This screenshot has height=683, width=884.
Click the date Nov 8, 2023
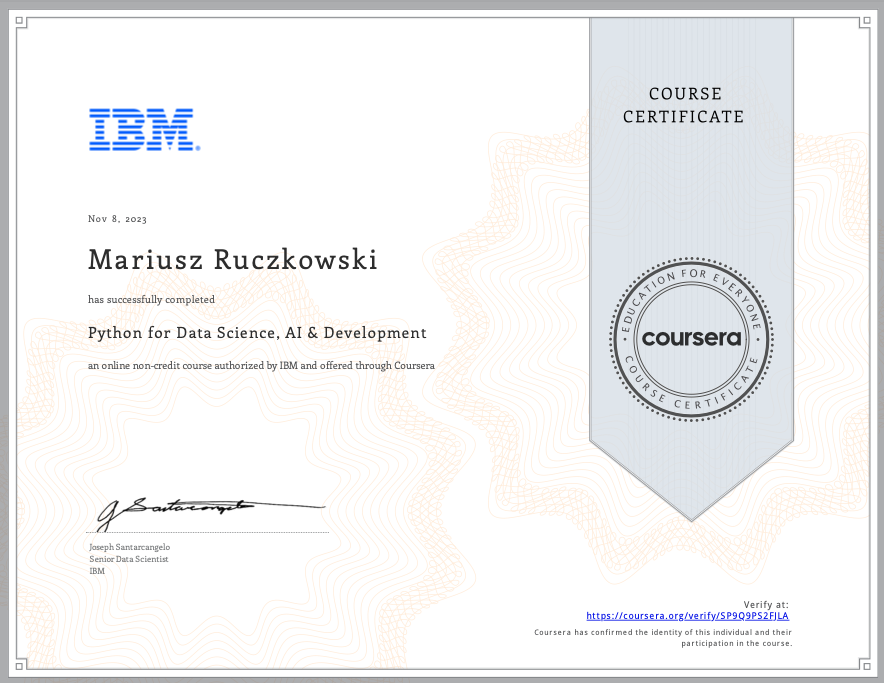point(117,219)
